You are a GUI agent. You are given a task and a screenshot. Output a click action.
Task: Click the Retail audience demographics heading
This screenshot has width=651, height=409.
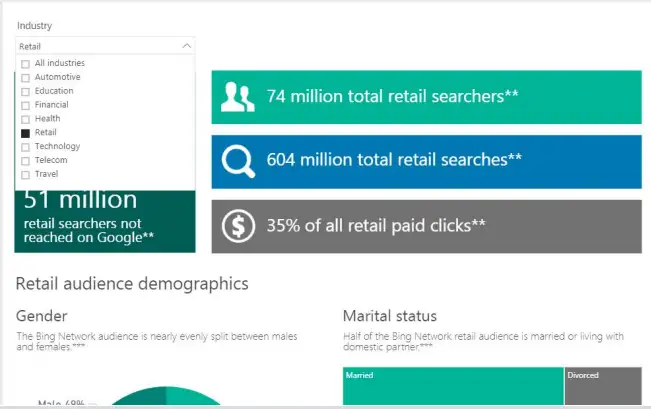pos(132,284)
